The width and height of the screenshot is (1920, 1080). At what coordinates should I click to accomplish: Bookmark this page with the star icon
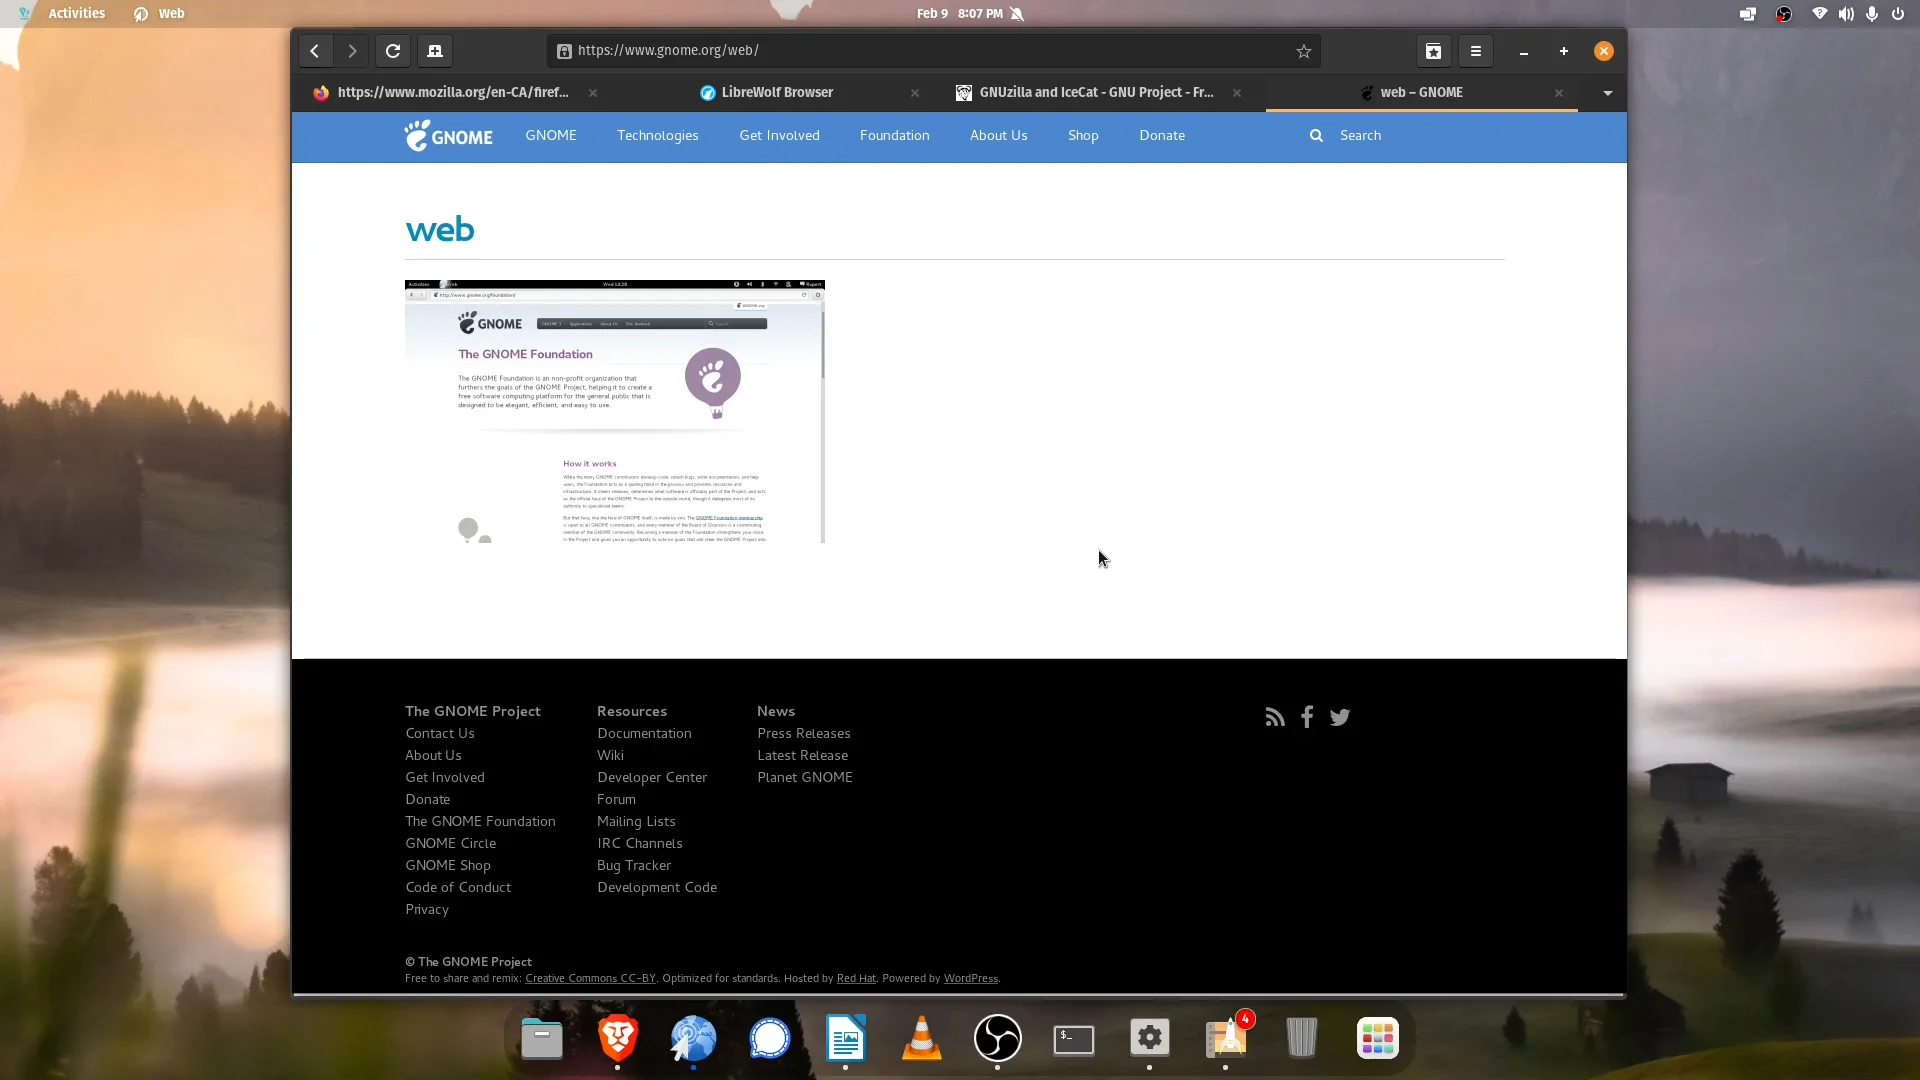[1304, 51]
